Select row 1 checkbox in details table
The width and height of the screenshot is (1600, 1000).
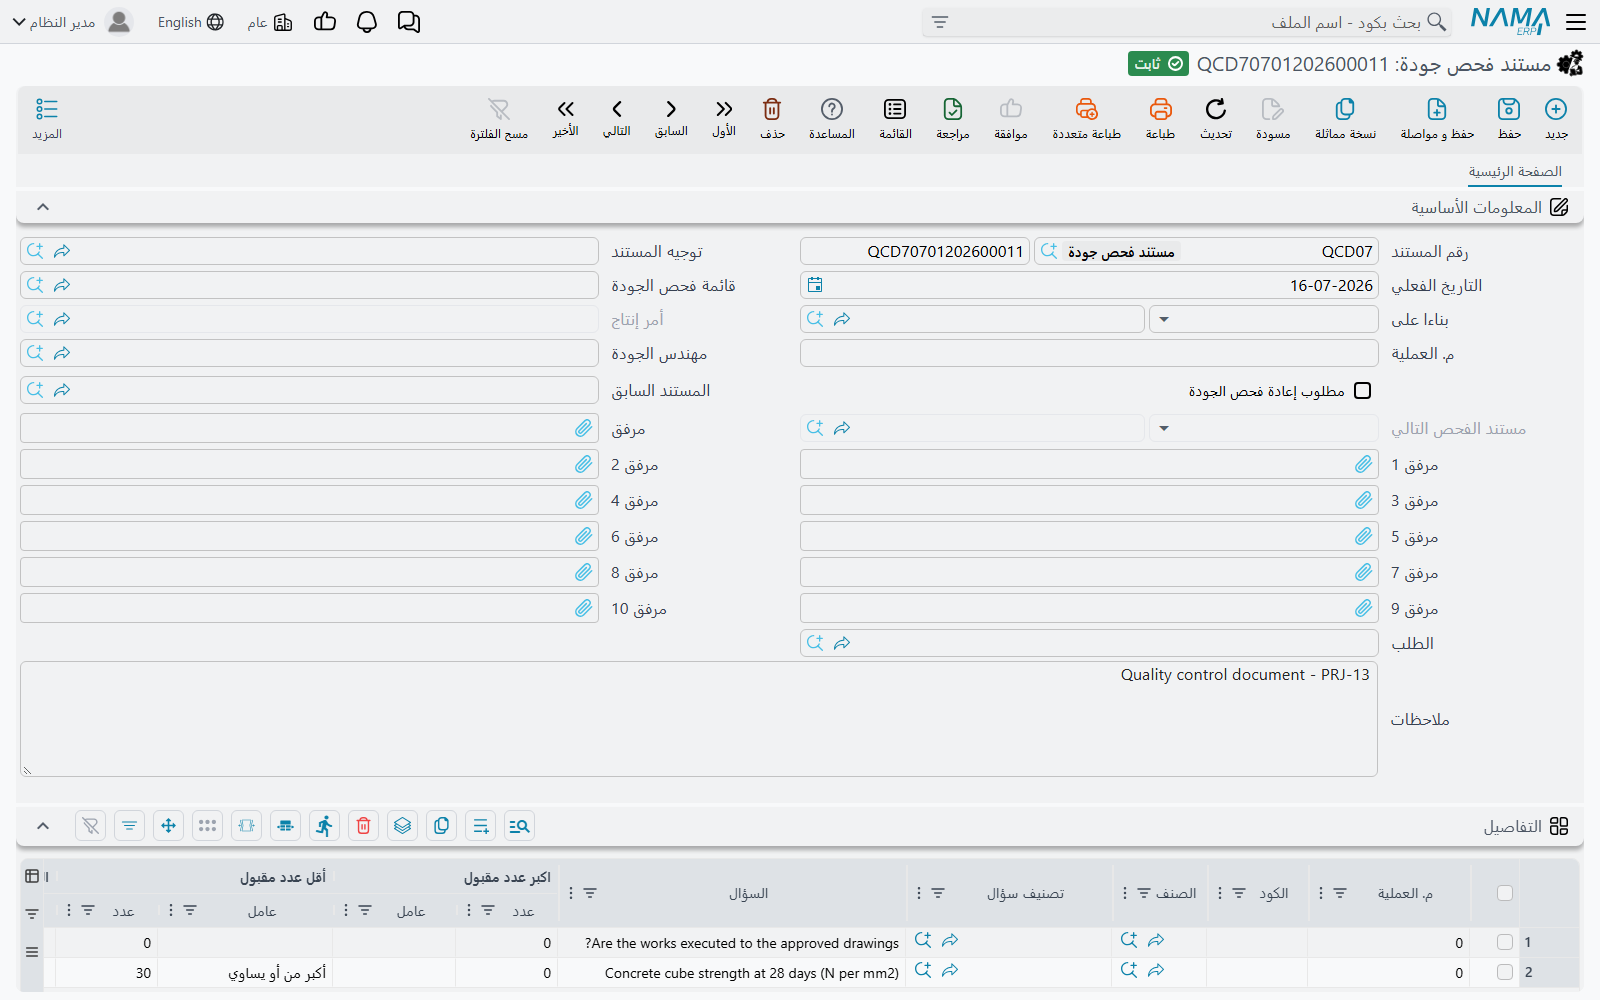click(1505, 942)
